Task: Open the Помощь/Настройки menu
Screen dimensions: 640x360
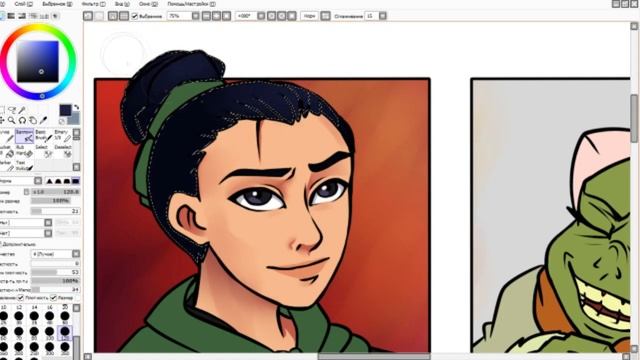Action: coord(191,4)
